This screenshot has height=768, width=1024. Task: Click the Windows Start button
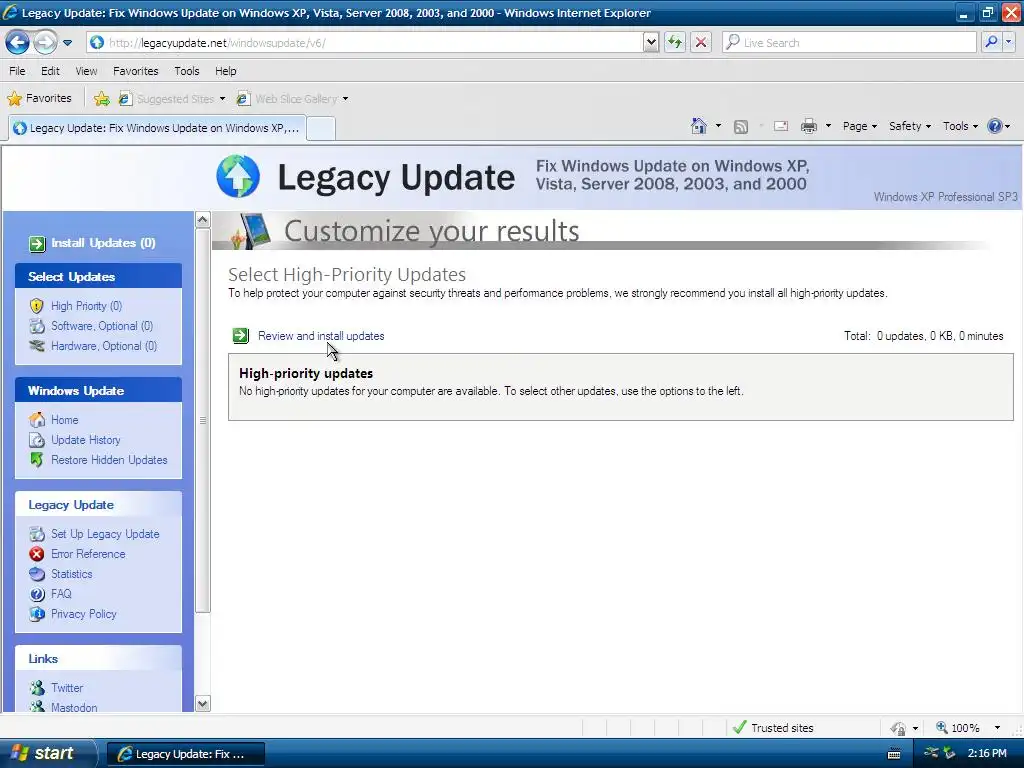48,754
